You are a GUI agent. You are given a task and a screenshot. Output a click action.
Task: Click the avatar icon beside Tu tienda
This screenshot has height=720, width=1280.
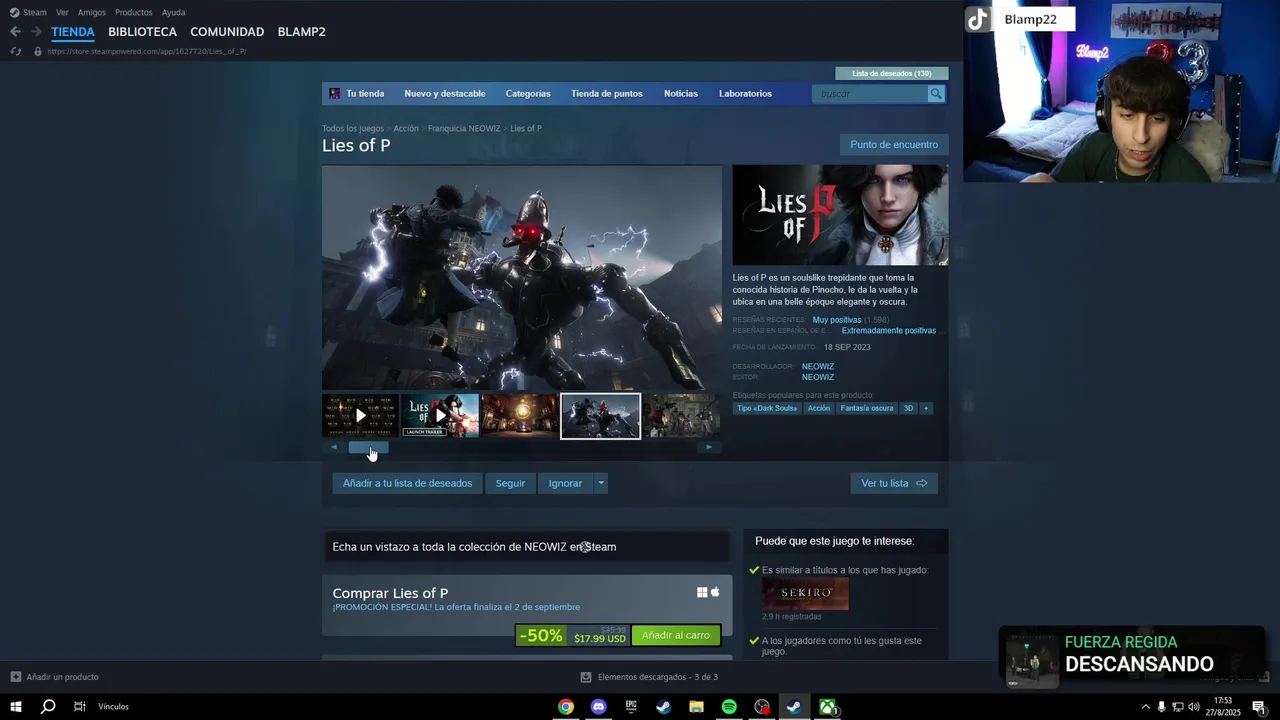(335, 94)
